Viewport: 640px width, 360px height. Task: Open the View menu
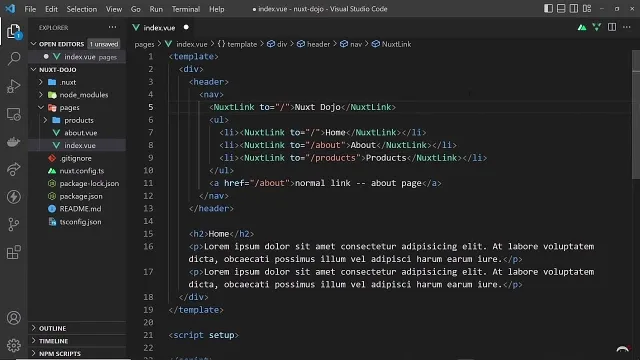(x=114, y=9)
